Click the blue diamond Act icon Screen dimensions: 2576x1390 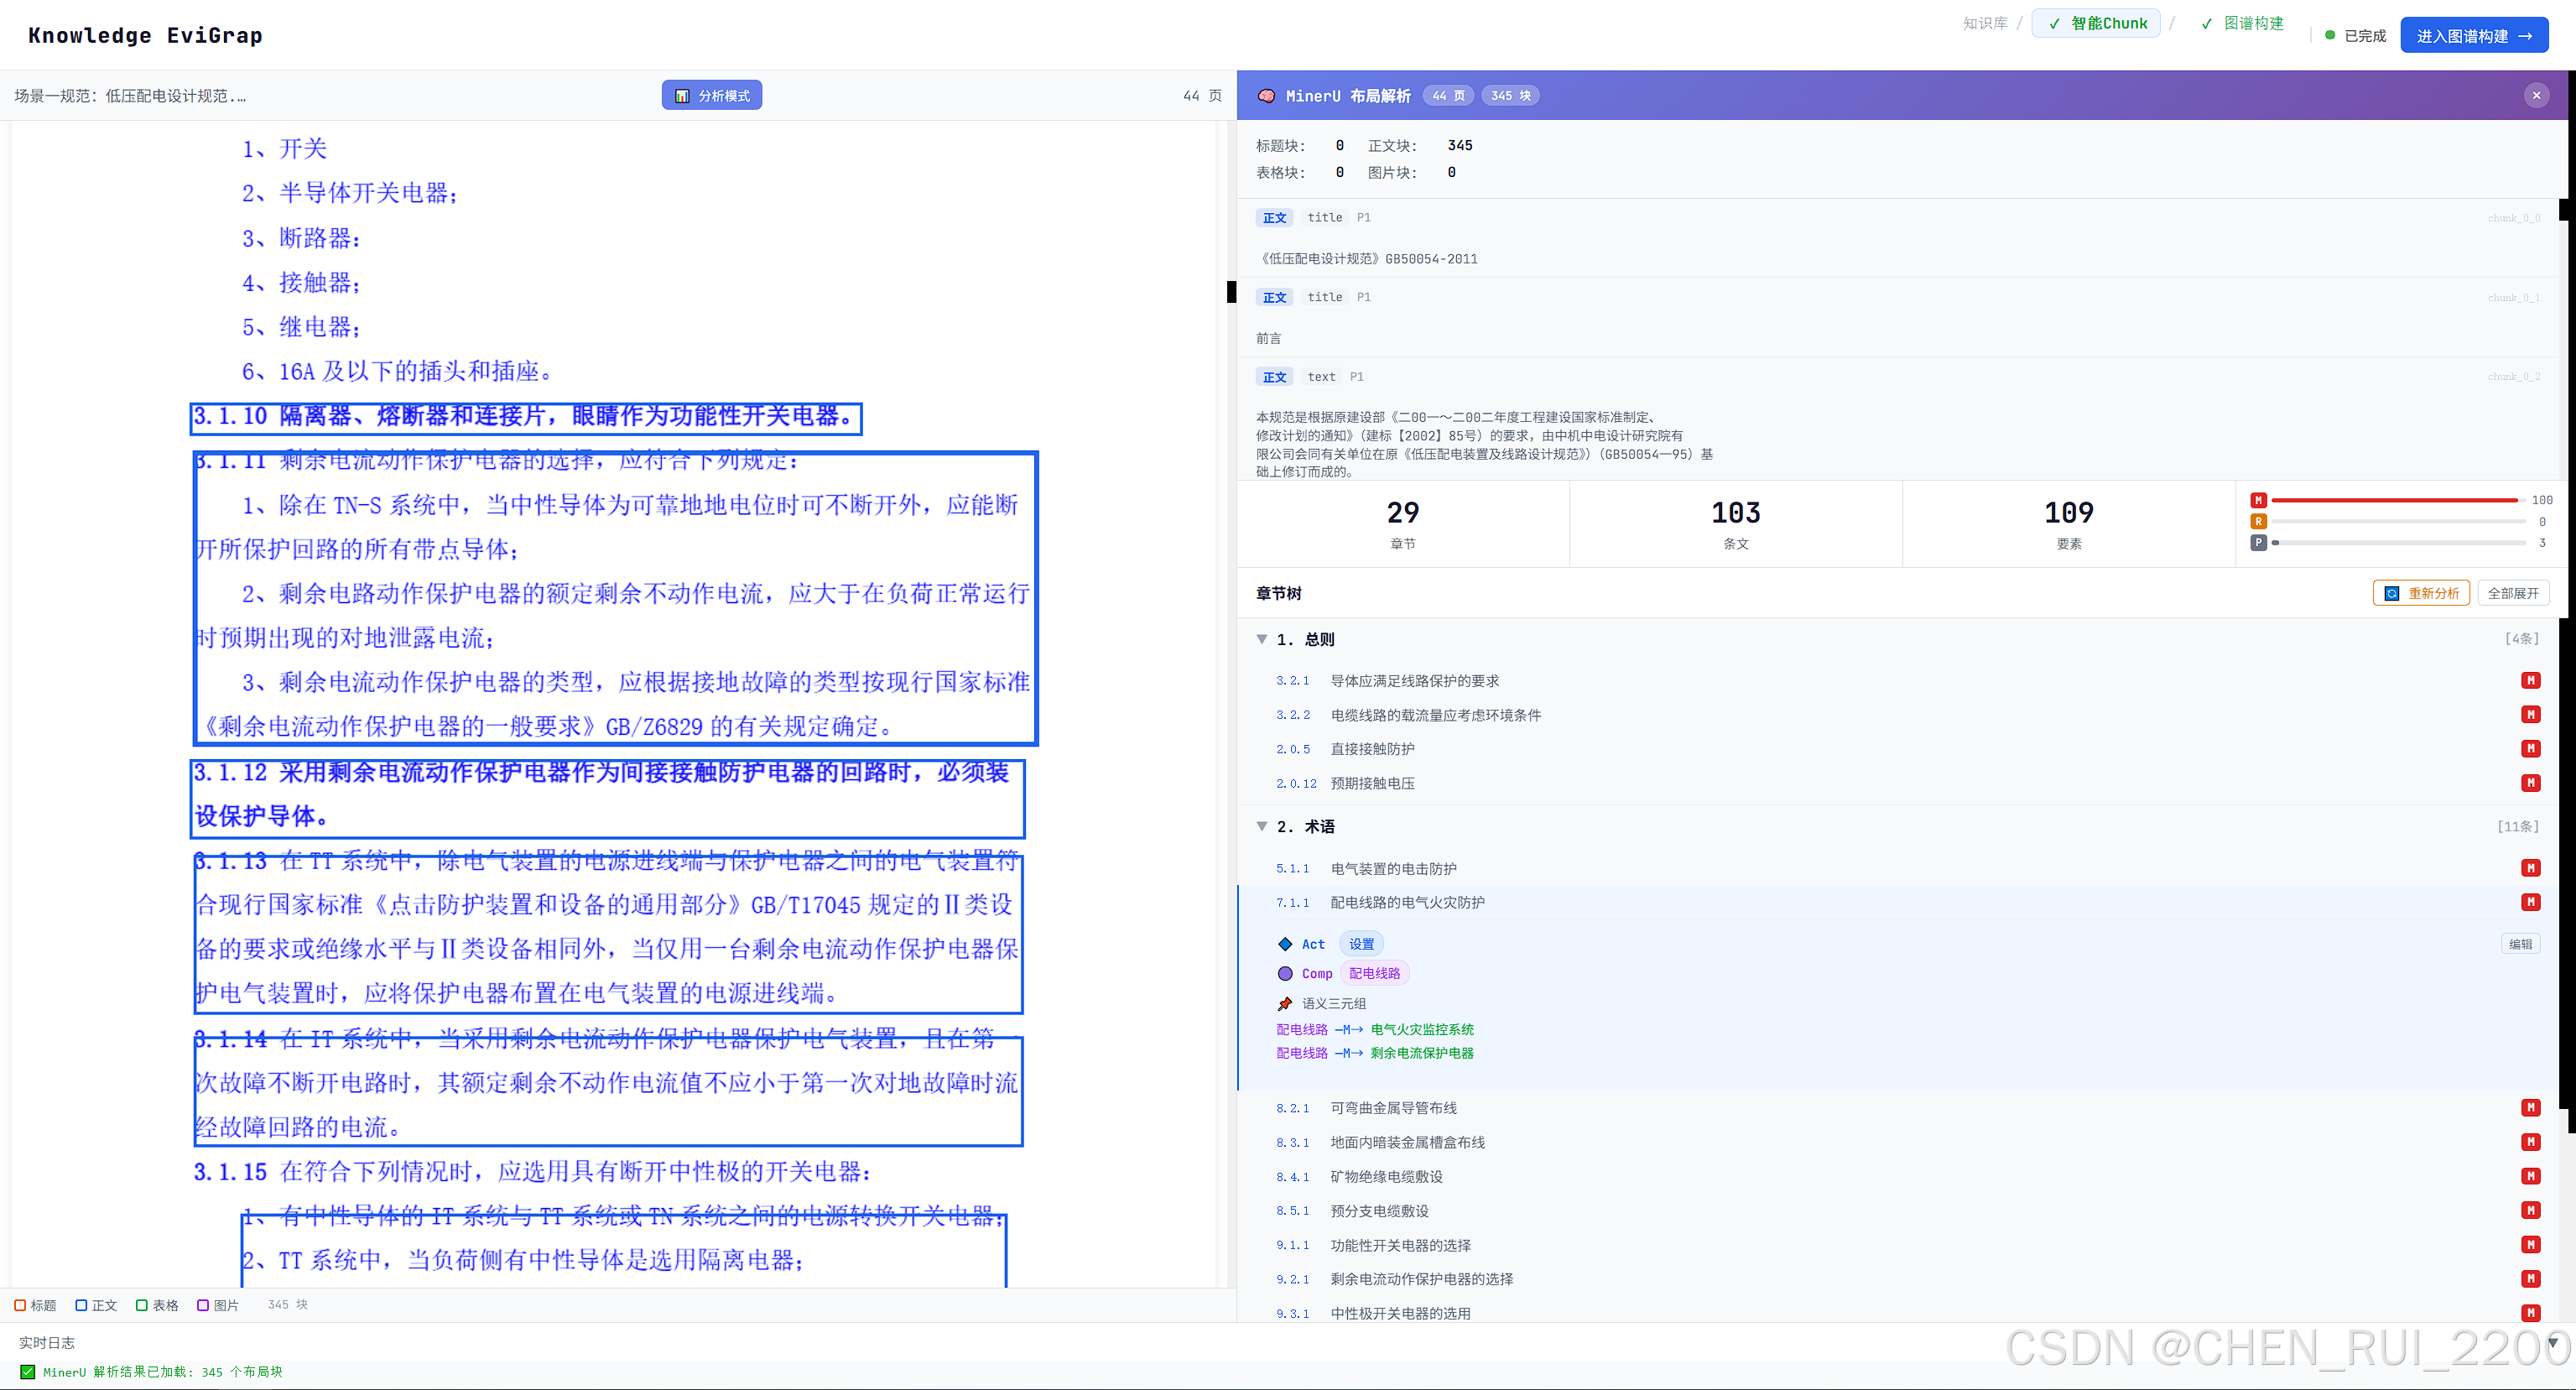pos(1285,944)
